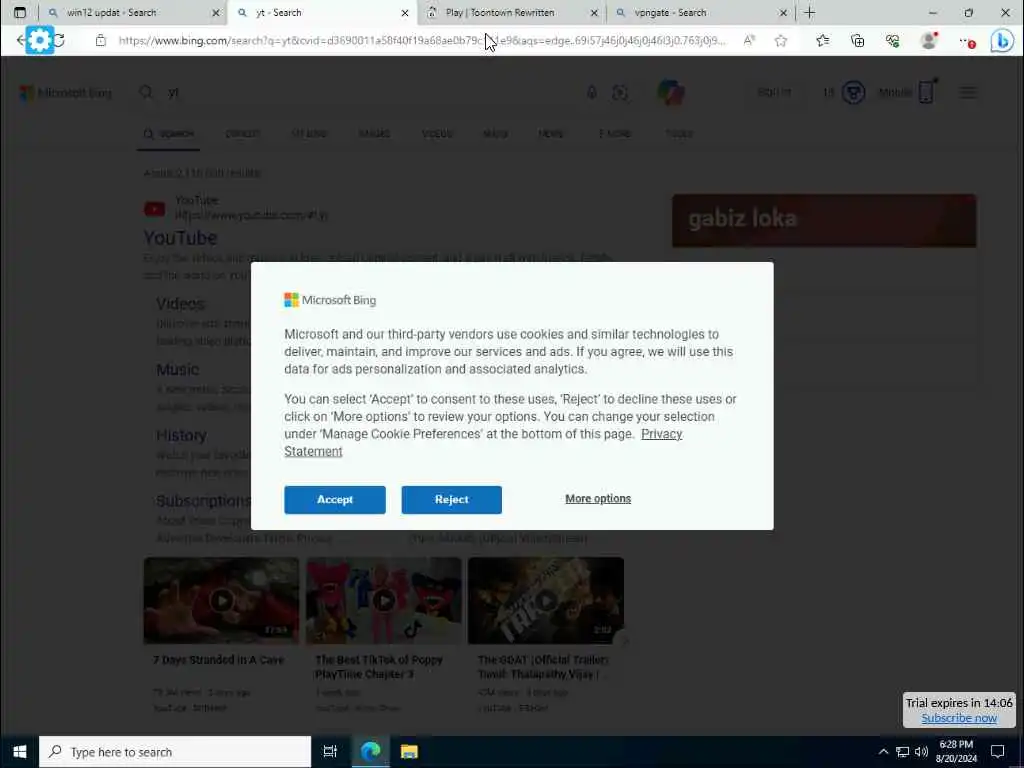Open the volume tray icon
The height and width of the screenshot is (768, 1024).
(x=921, y=752)
